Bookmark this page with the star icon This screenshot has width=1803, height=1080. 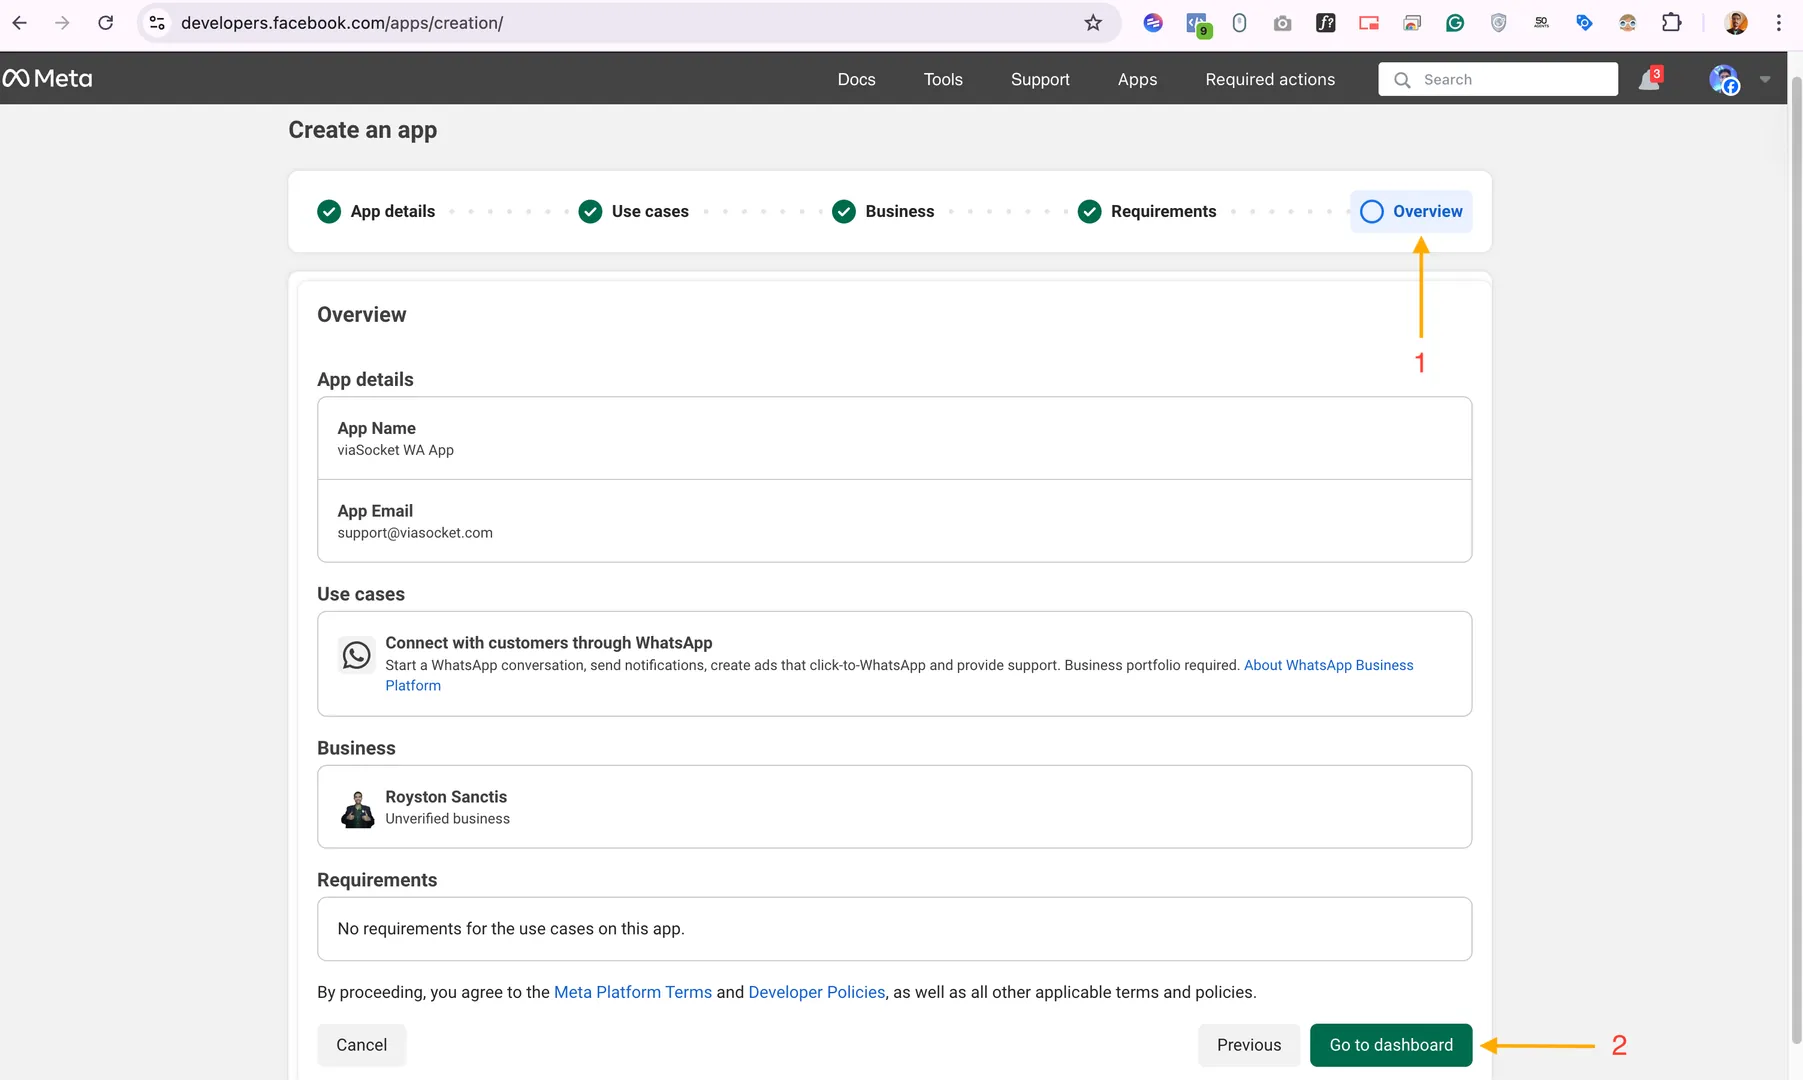pos(1093,22)
